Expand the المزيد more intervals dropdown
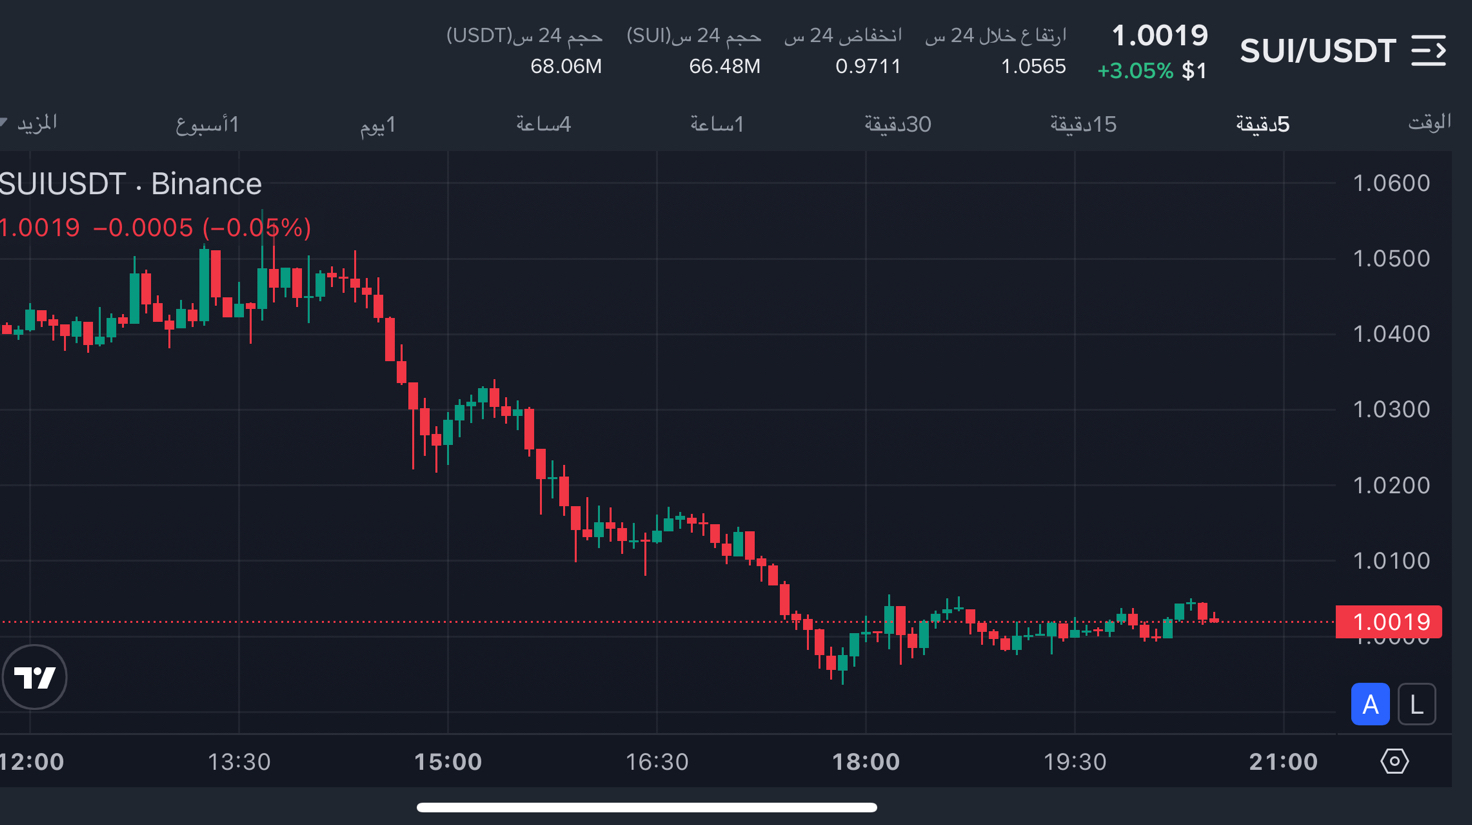Screen dimensions: 1472x825 click(x=29, y=123)
